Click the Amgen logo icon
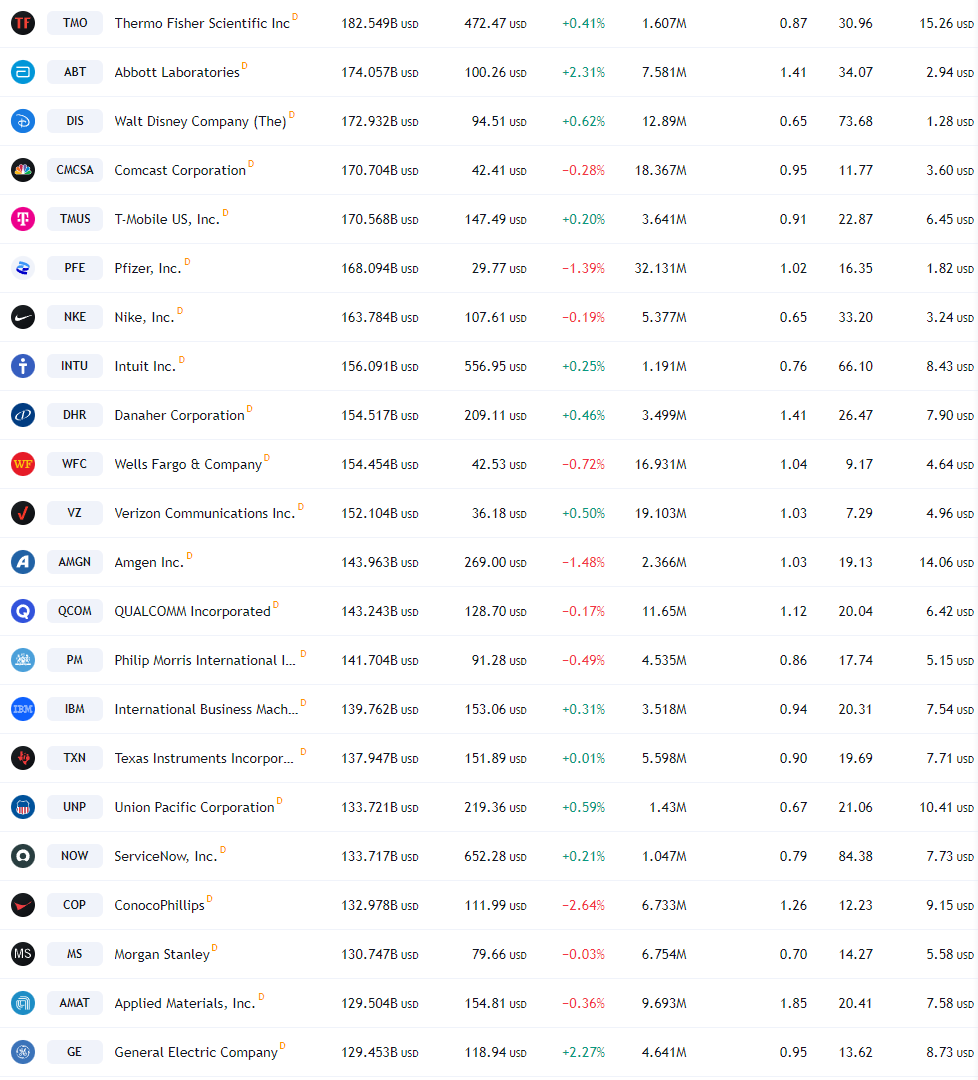The height and width of the screenshot is (1080, 978). pos(23,561)
